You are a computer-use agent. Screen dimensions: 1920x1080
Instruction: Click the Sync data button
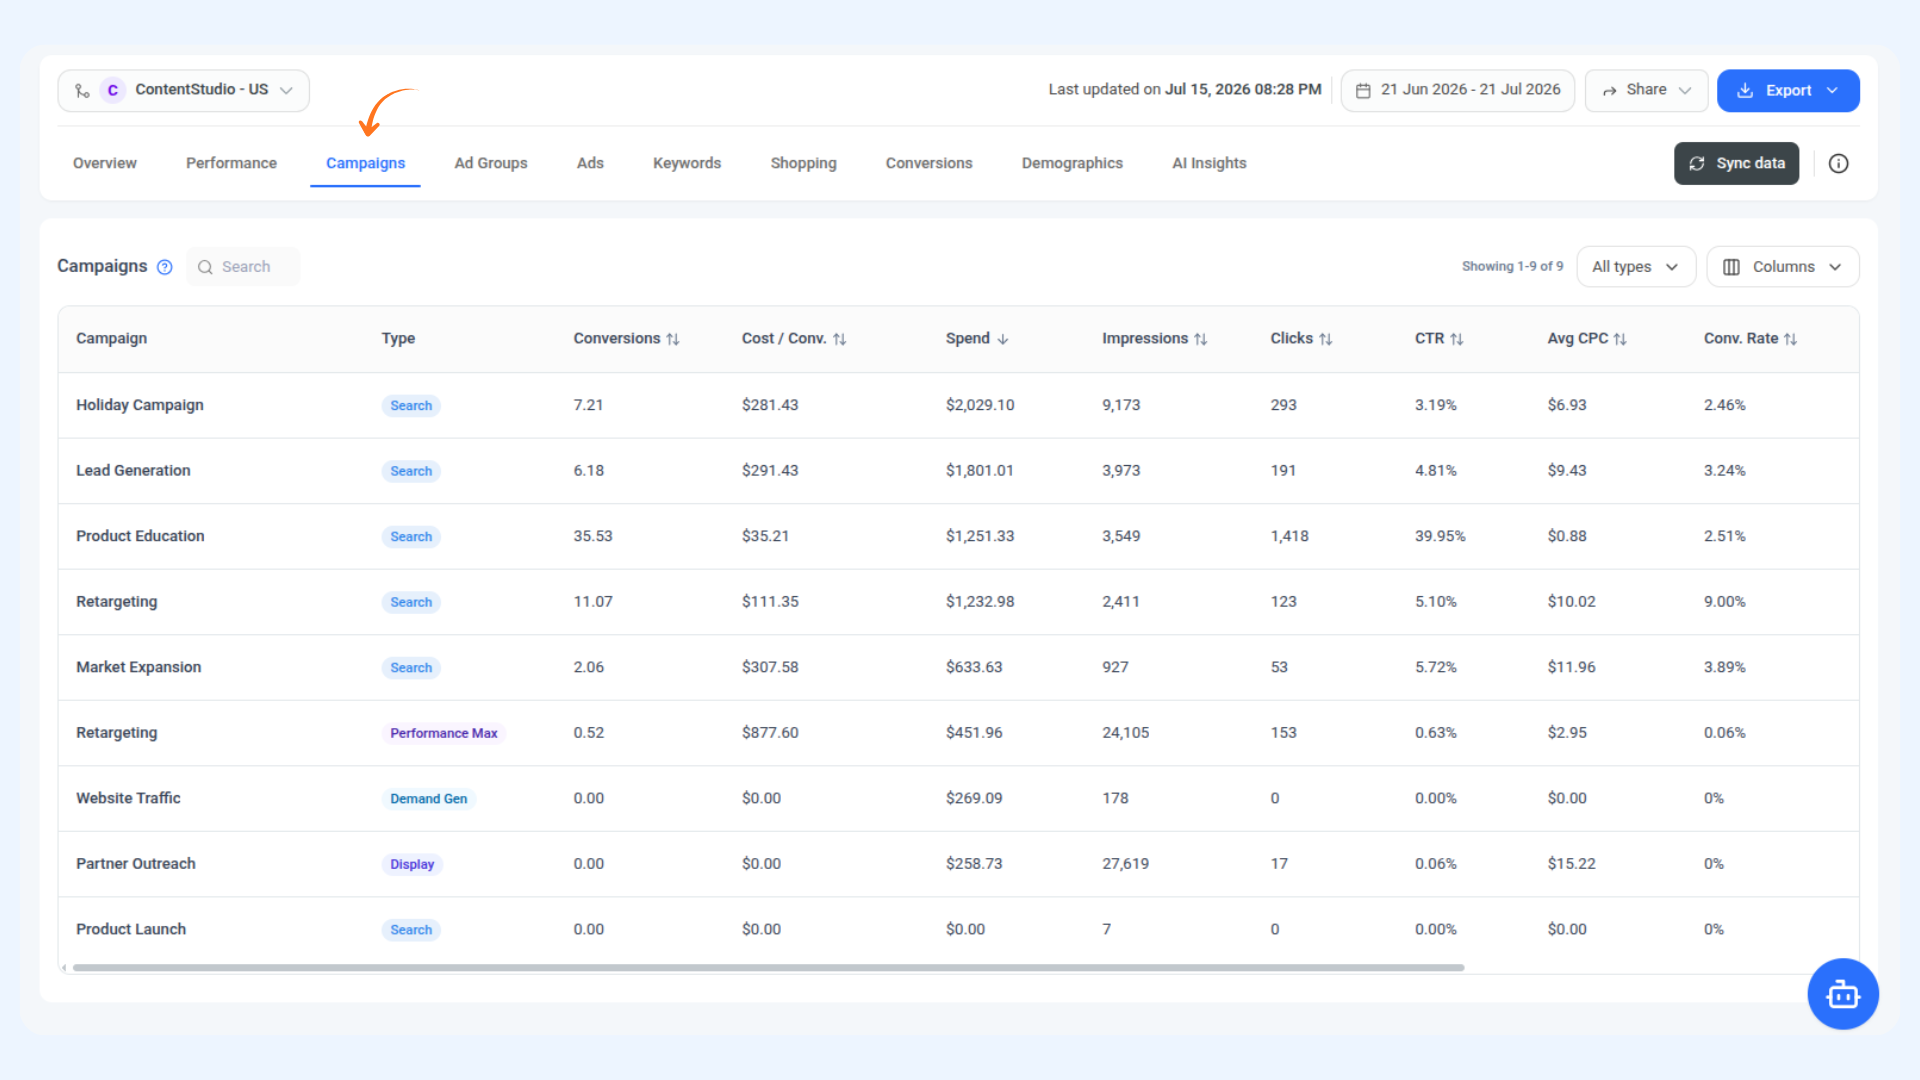point(1736,163)
